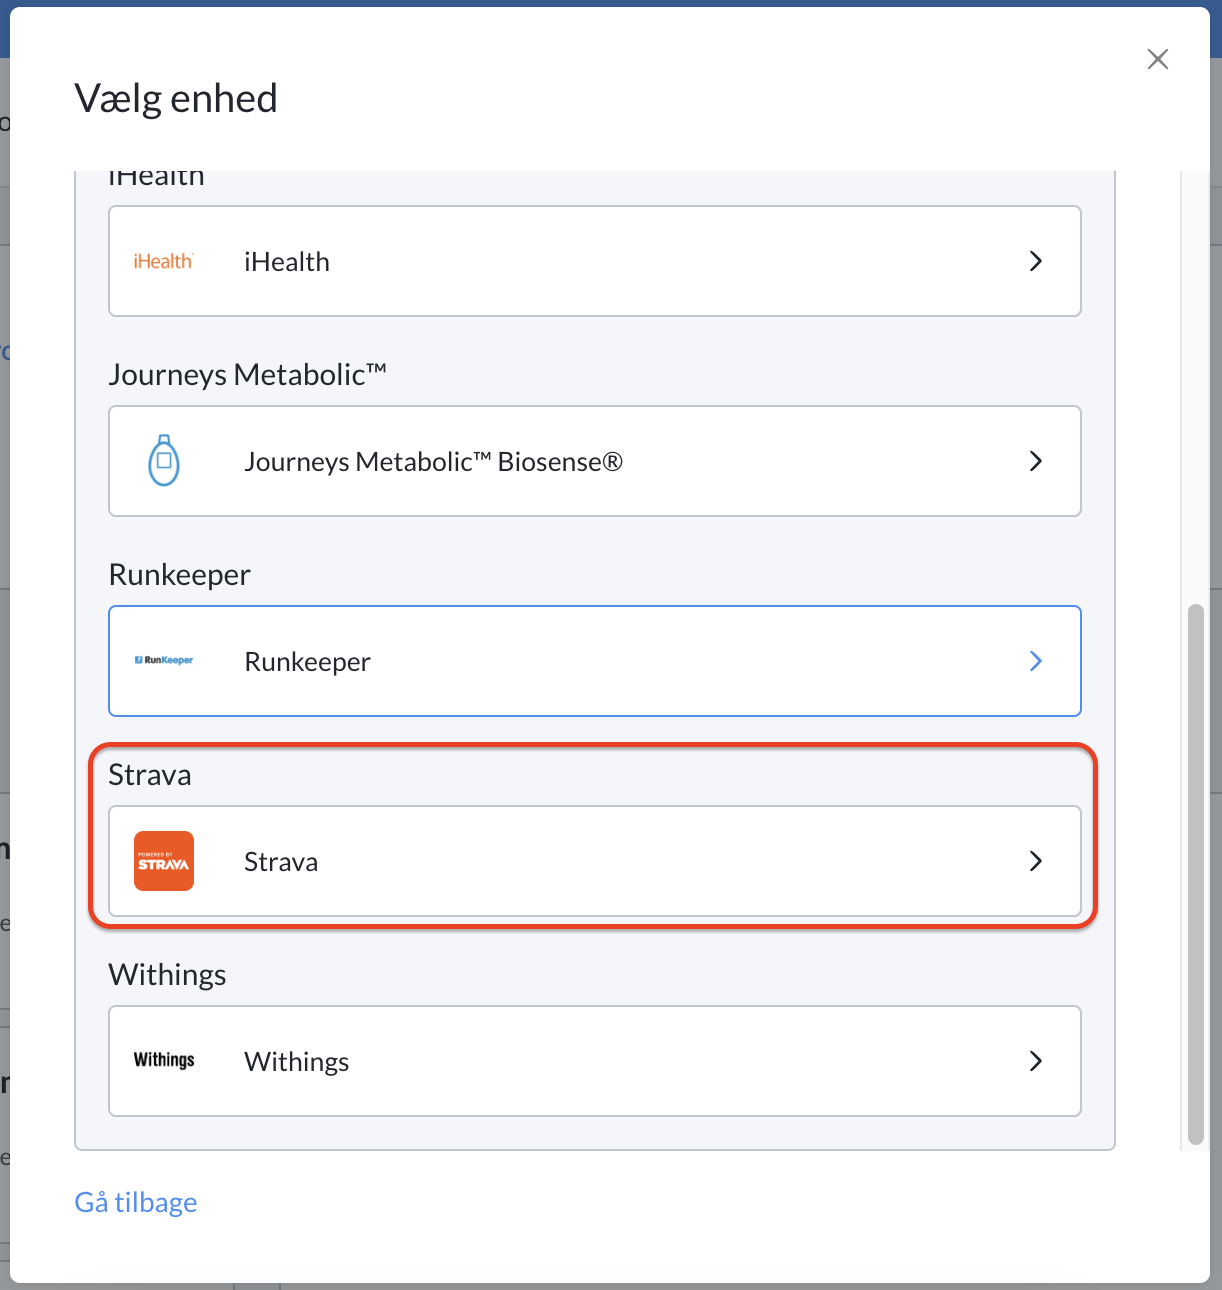Click the Journeys Metabolic Biosense device icon

(x=164, y=461)
